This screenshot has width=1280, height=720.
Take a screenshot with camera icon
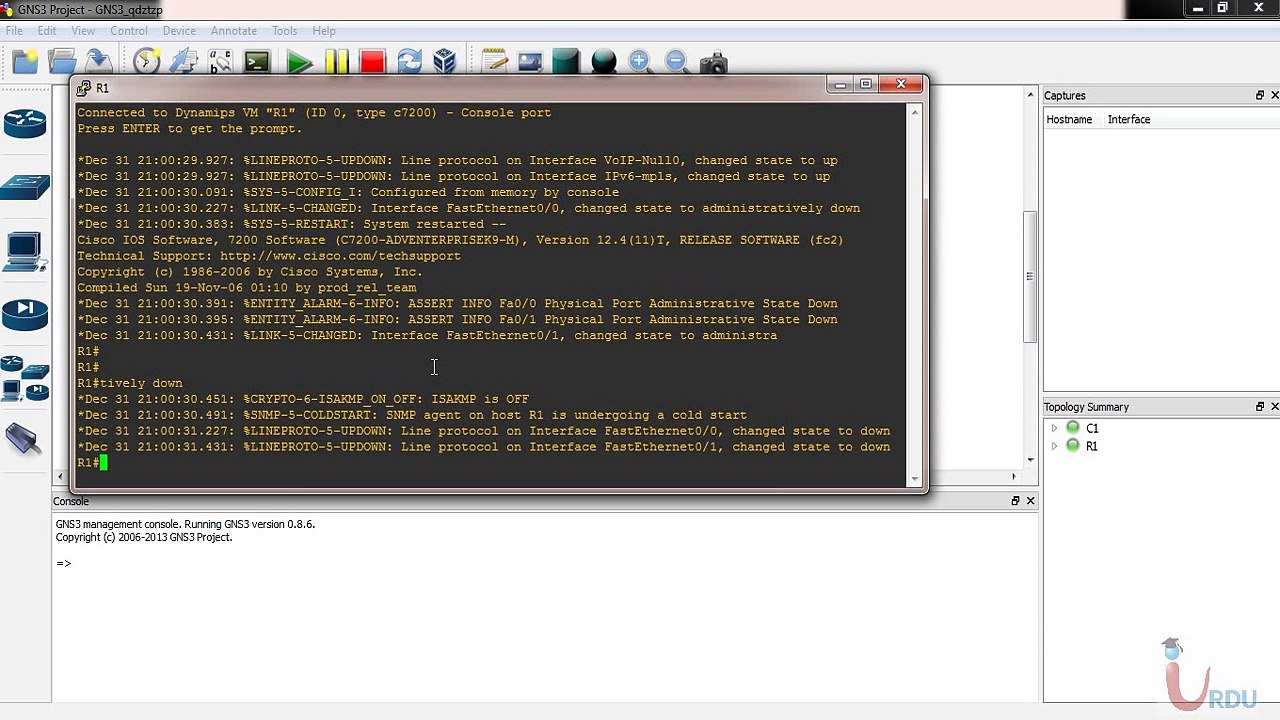(x=713, y=63)
